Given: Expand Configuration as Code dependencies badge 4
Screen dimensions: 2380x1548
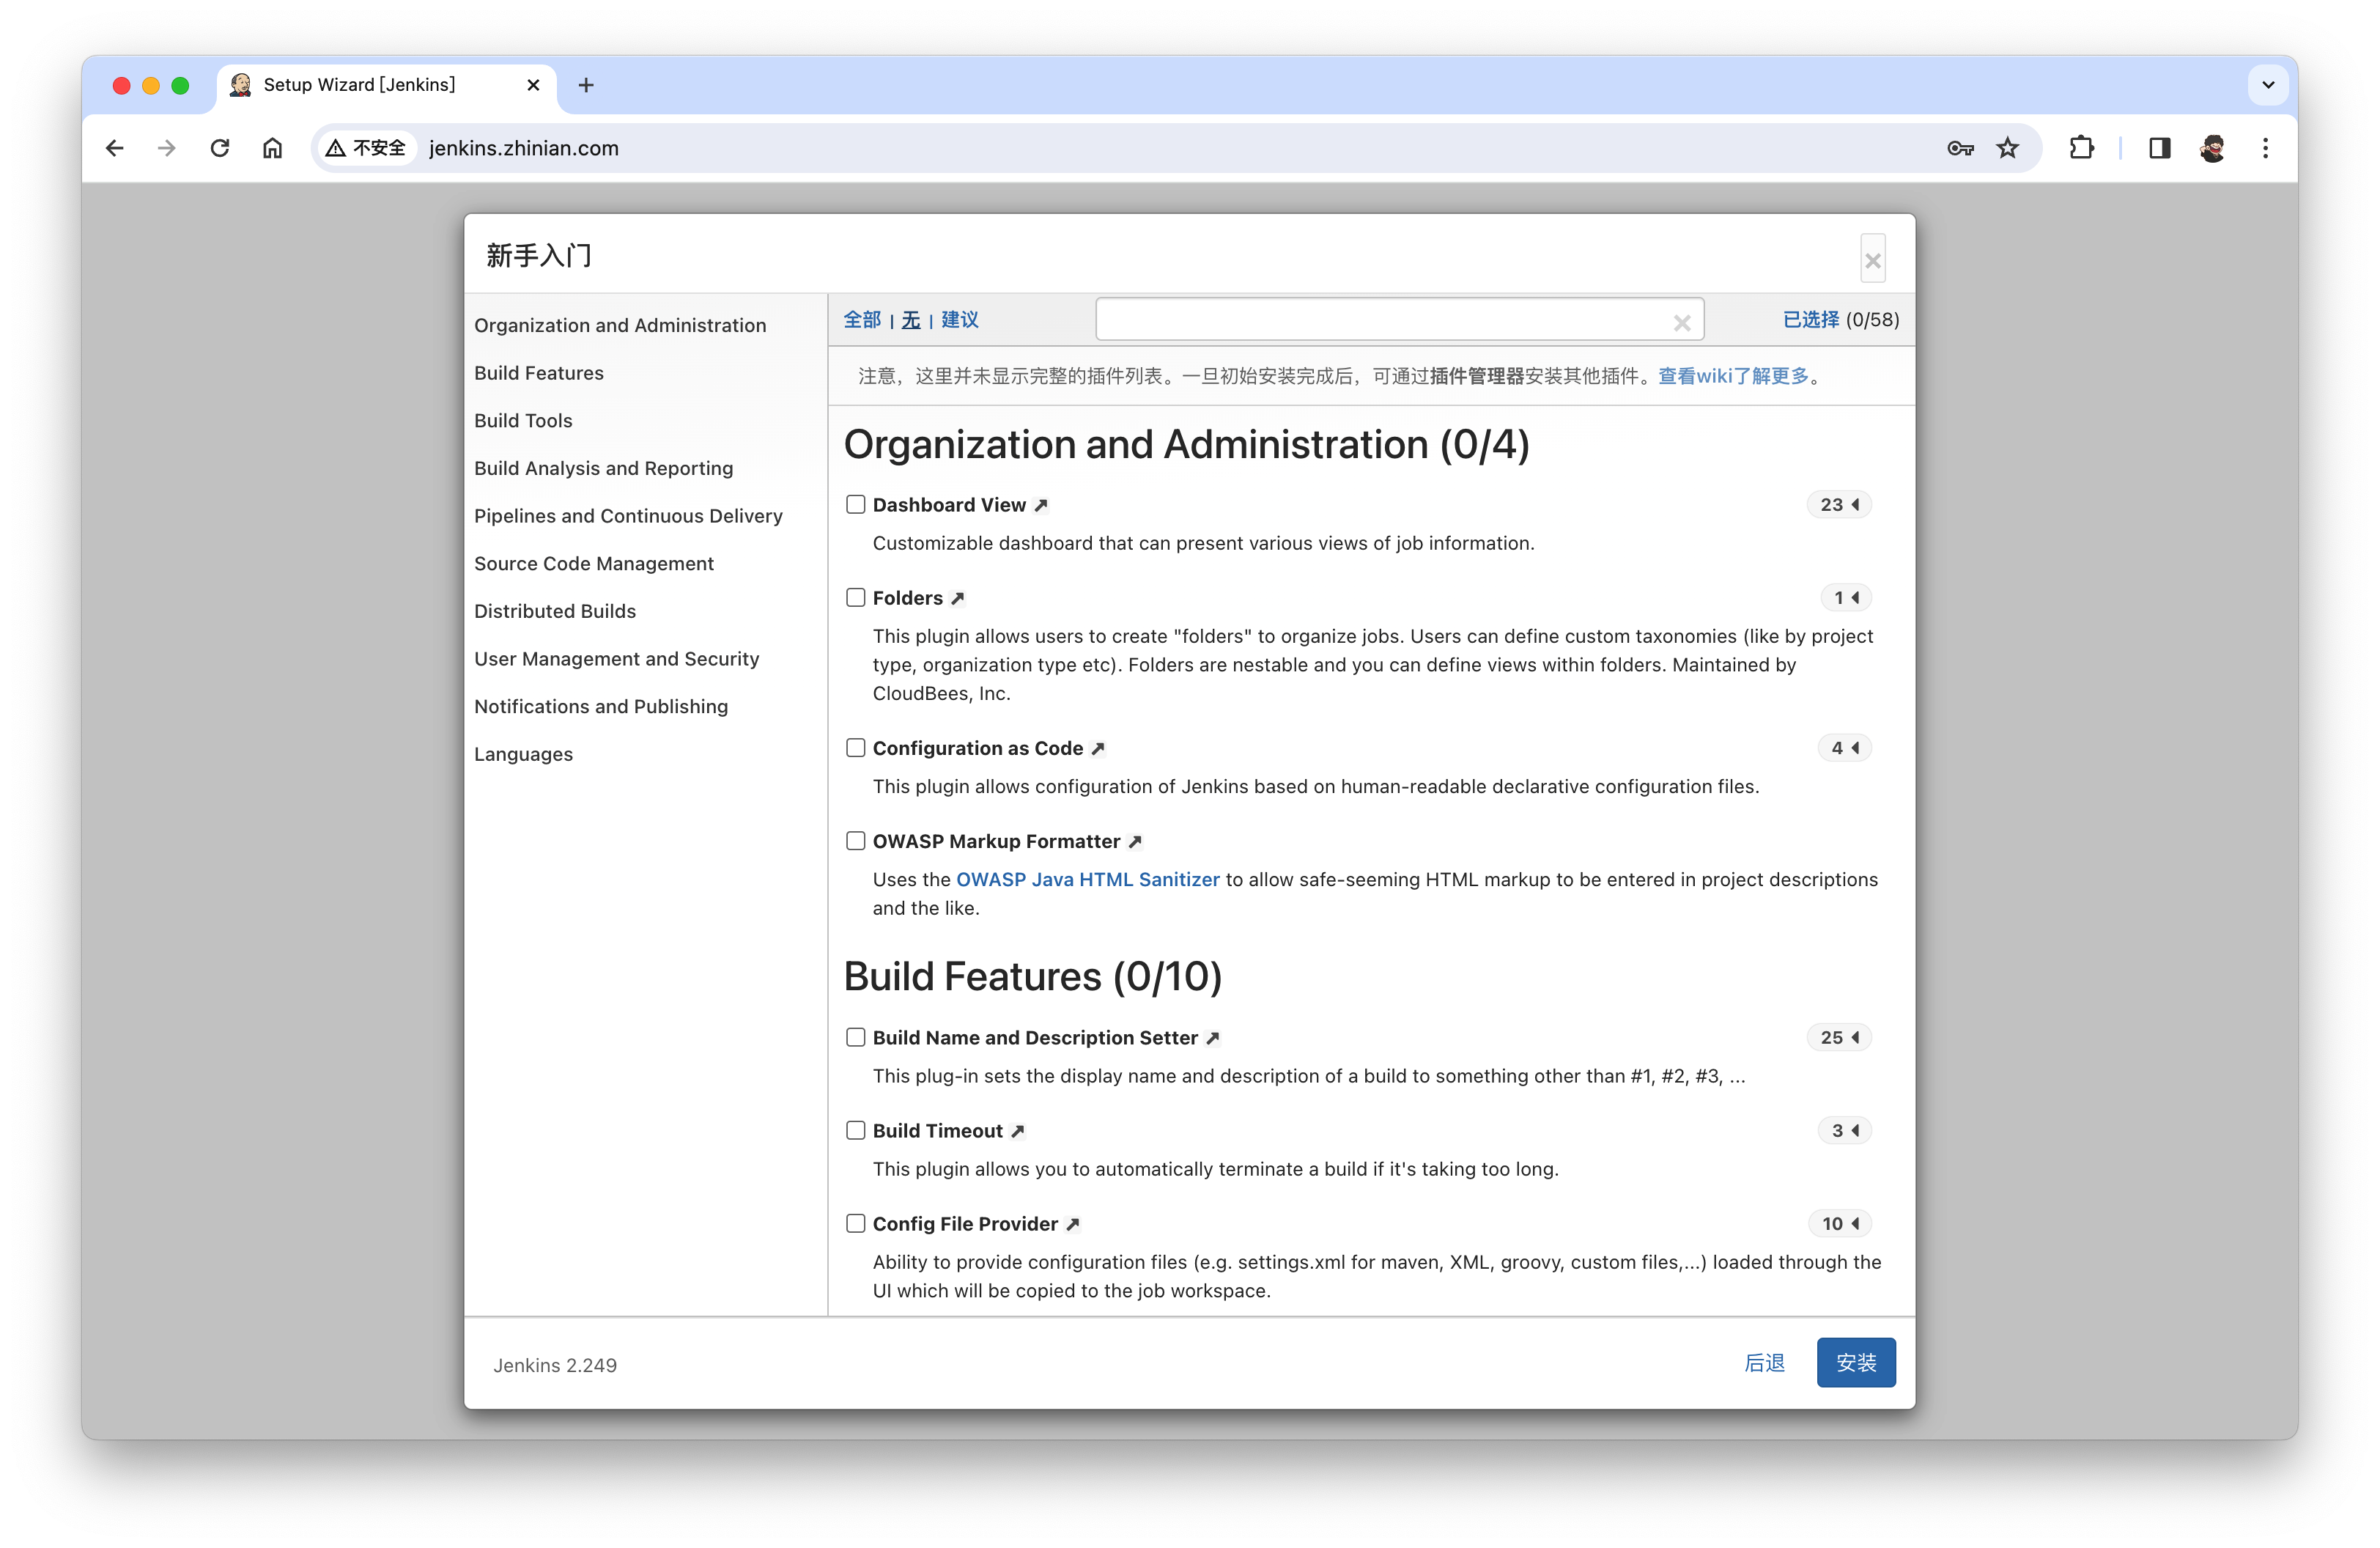Looking at the screenshot, I should pyautogui.click(x=1844, y=748).
